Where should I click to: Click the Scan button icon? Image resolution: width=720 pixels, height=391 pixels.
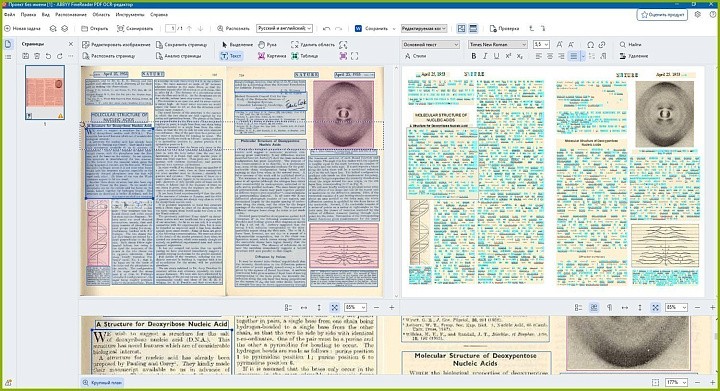coord(120,28)
